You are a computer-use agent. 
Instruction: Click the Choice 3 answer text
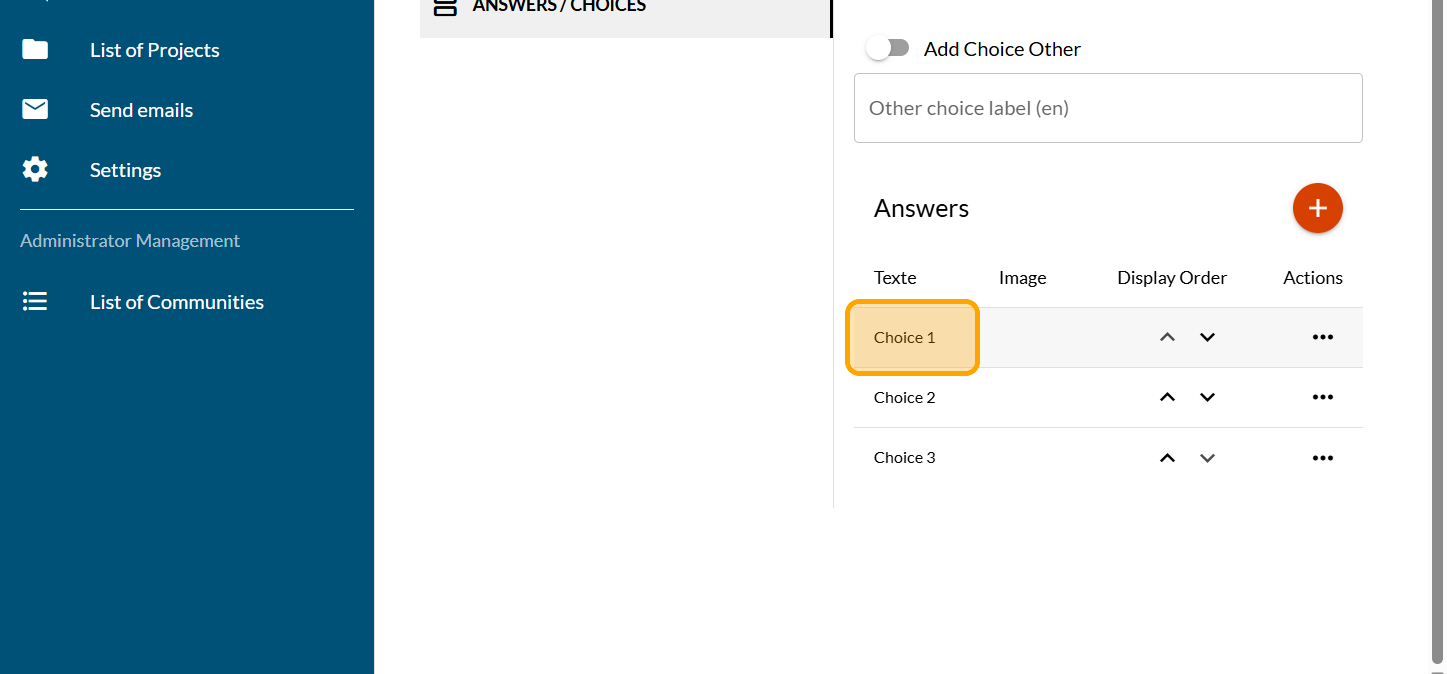point(905,458)
